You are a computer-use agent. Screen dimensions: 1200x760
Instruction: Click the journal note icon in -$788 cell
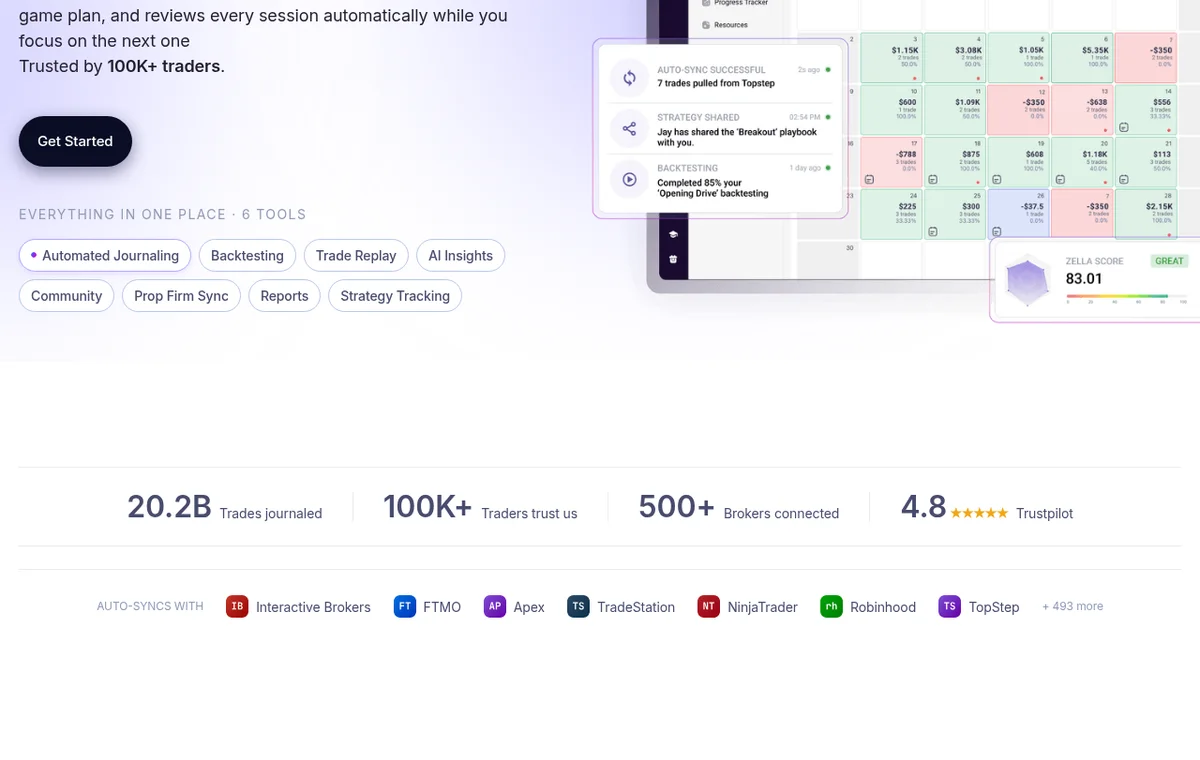869,179
